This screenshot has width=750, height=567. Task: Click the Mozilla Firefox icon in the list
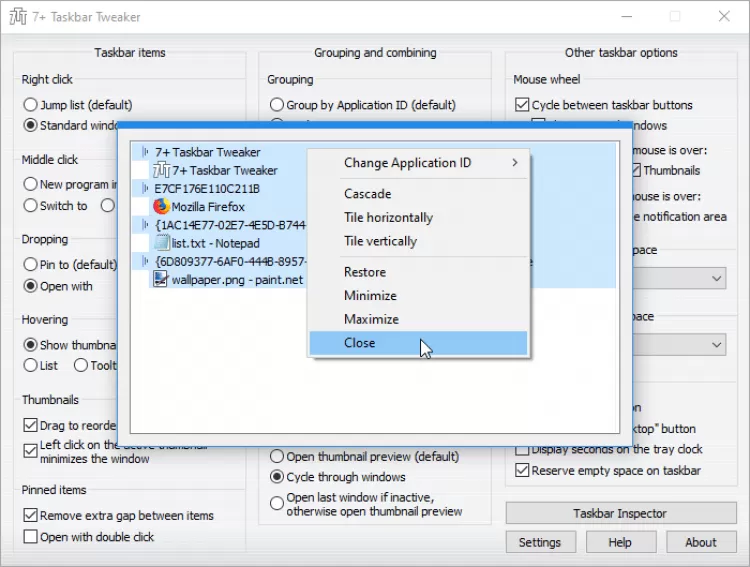[x=162, y=206]
